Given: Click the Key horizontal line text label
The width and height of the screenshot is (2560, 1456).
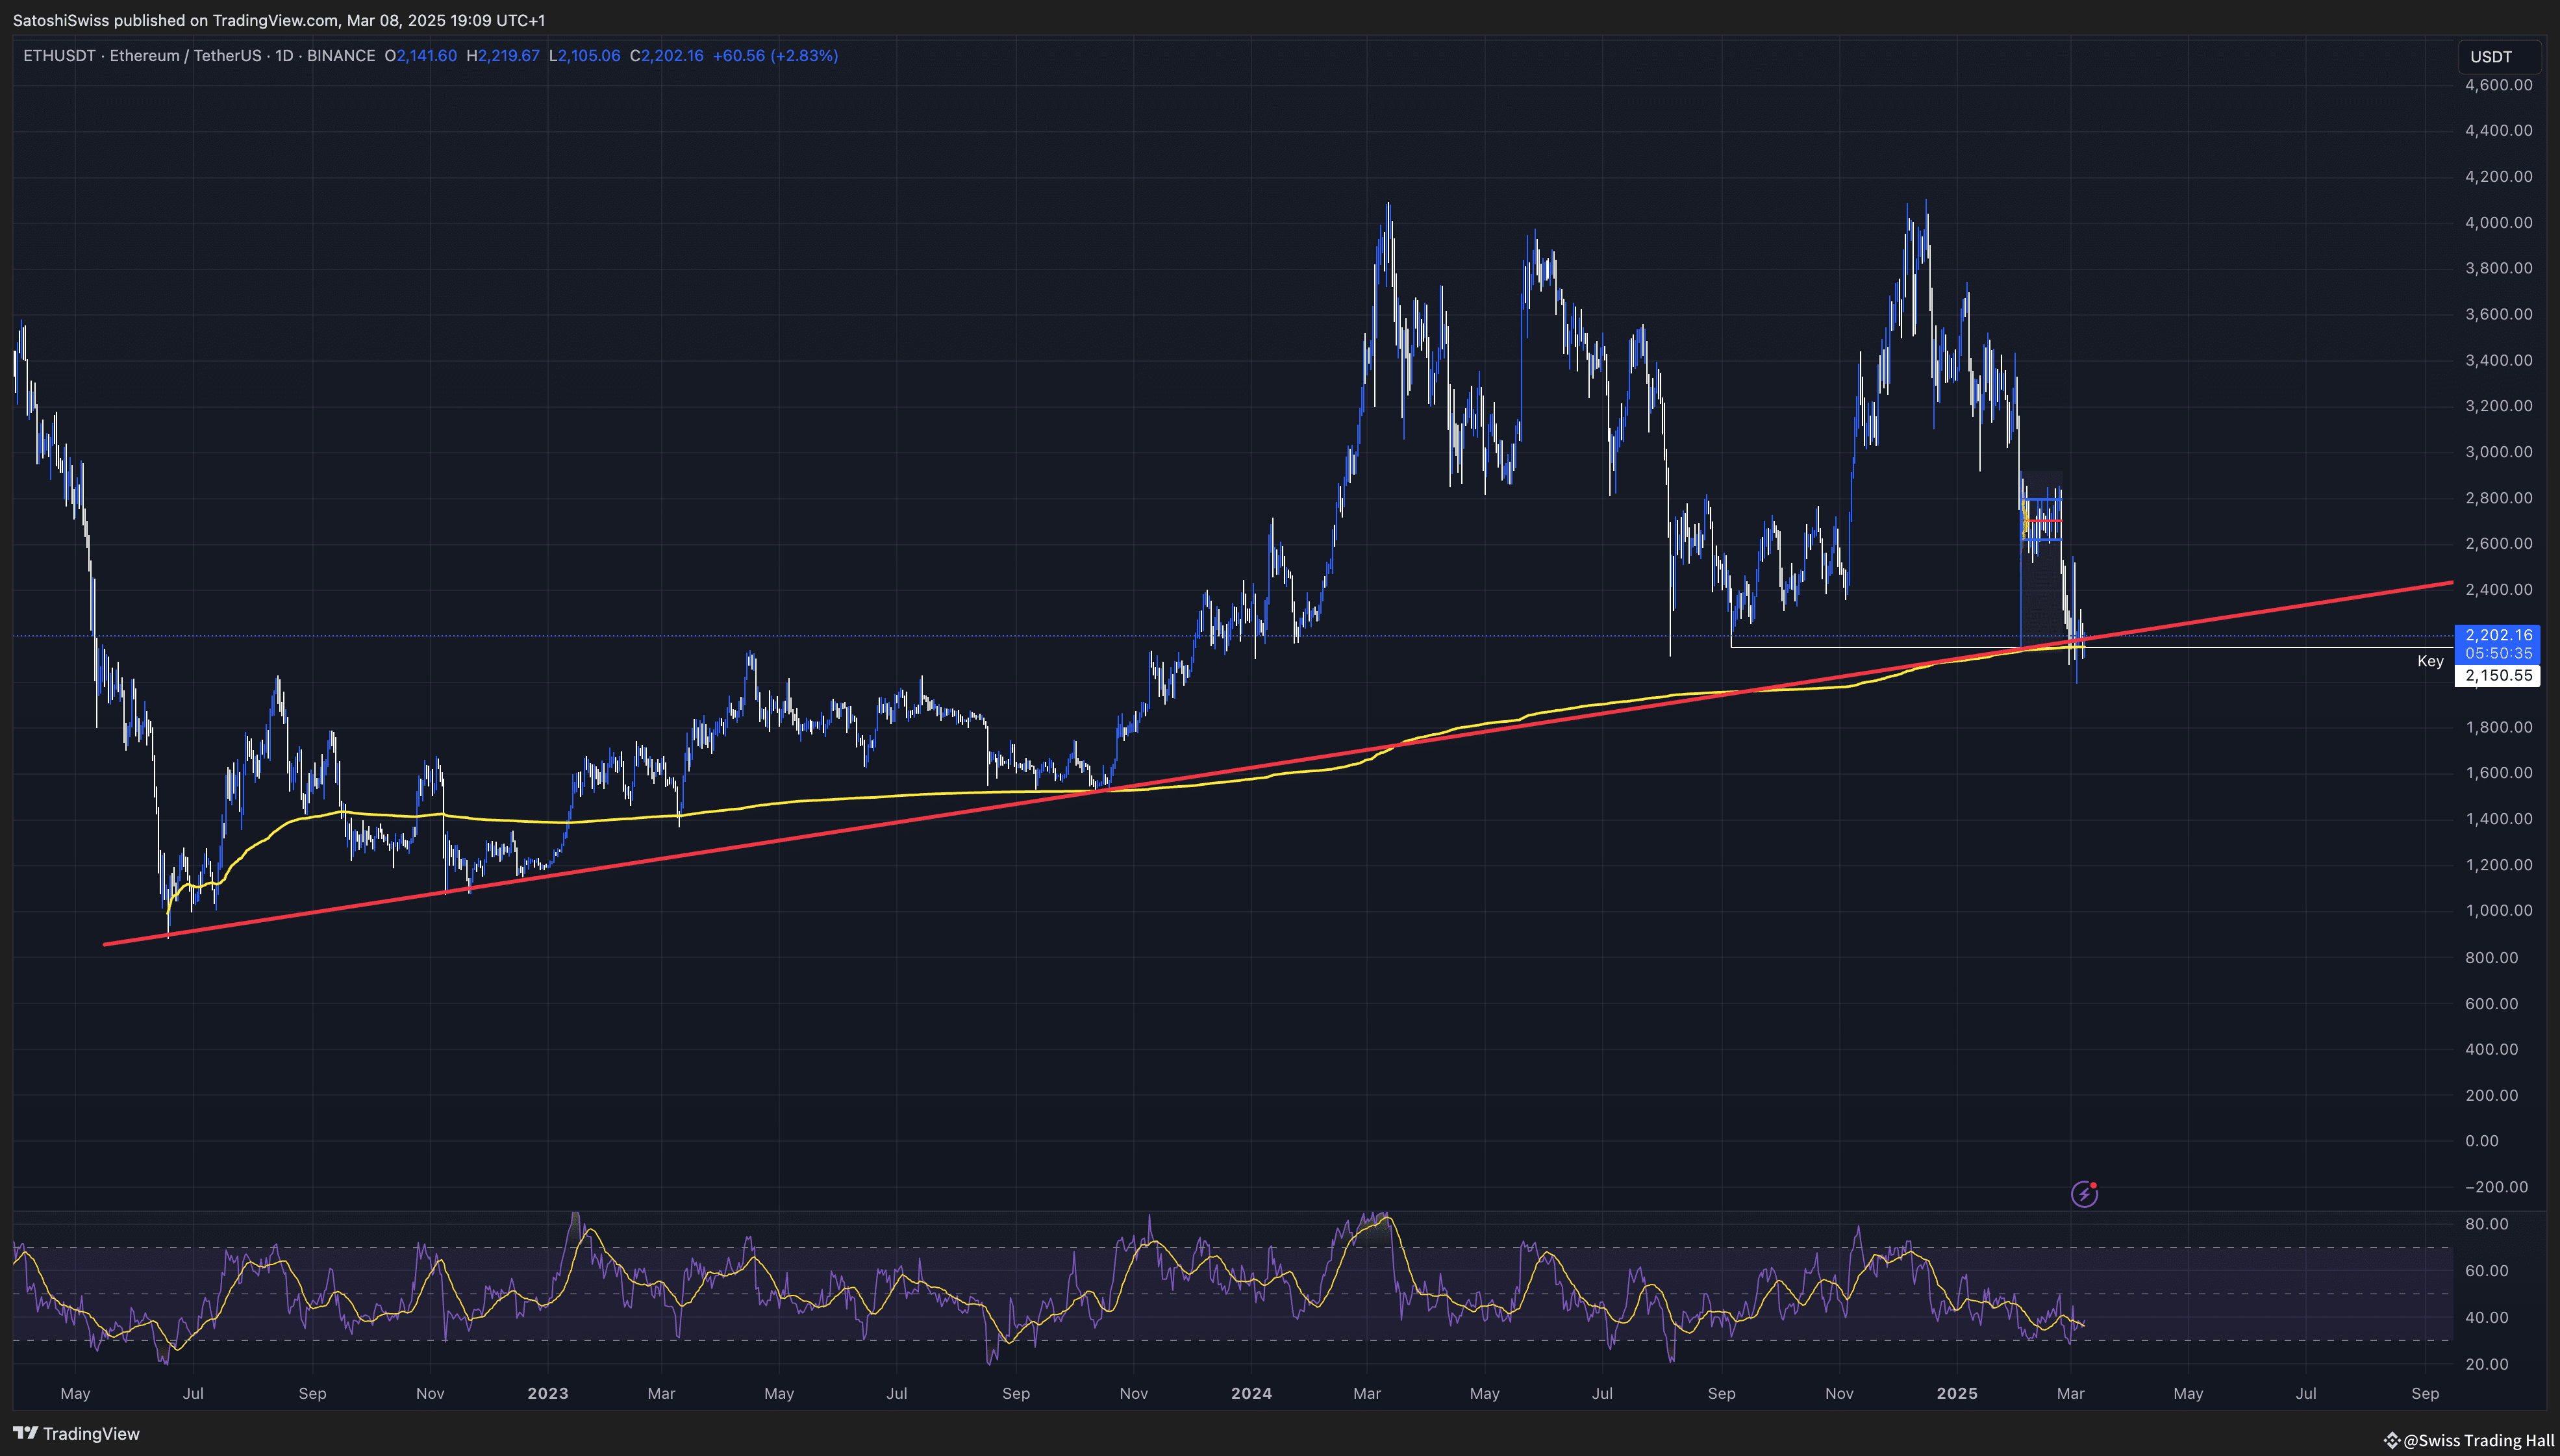Looking at the screenshot, I should point(2430,661).
